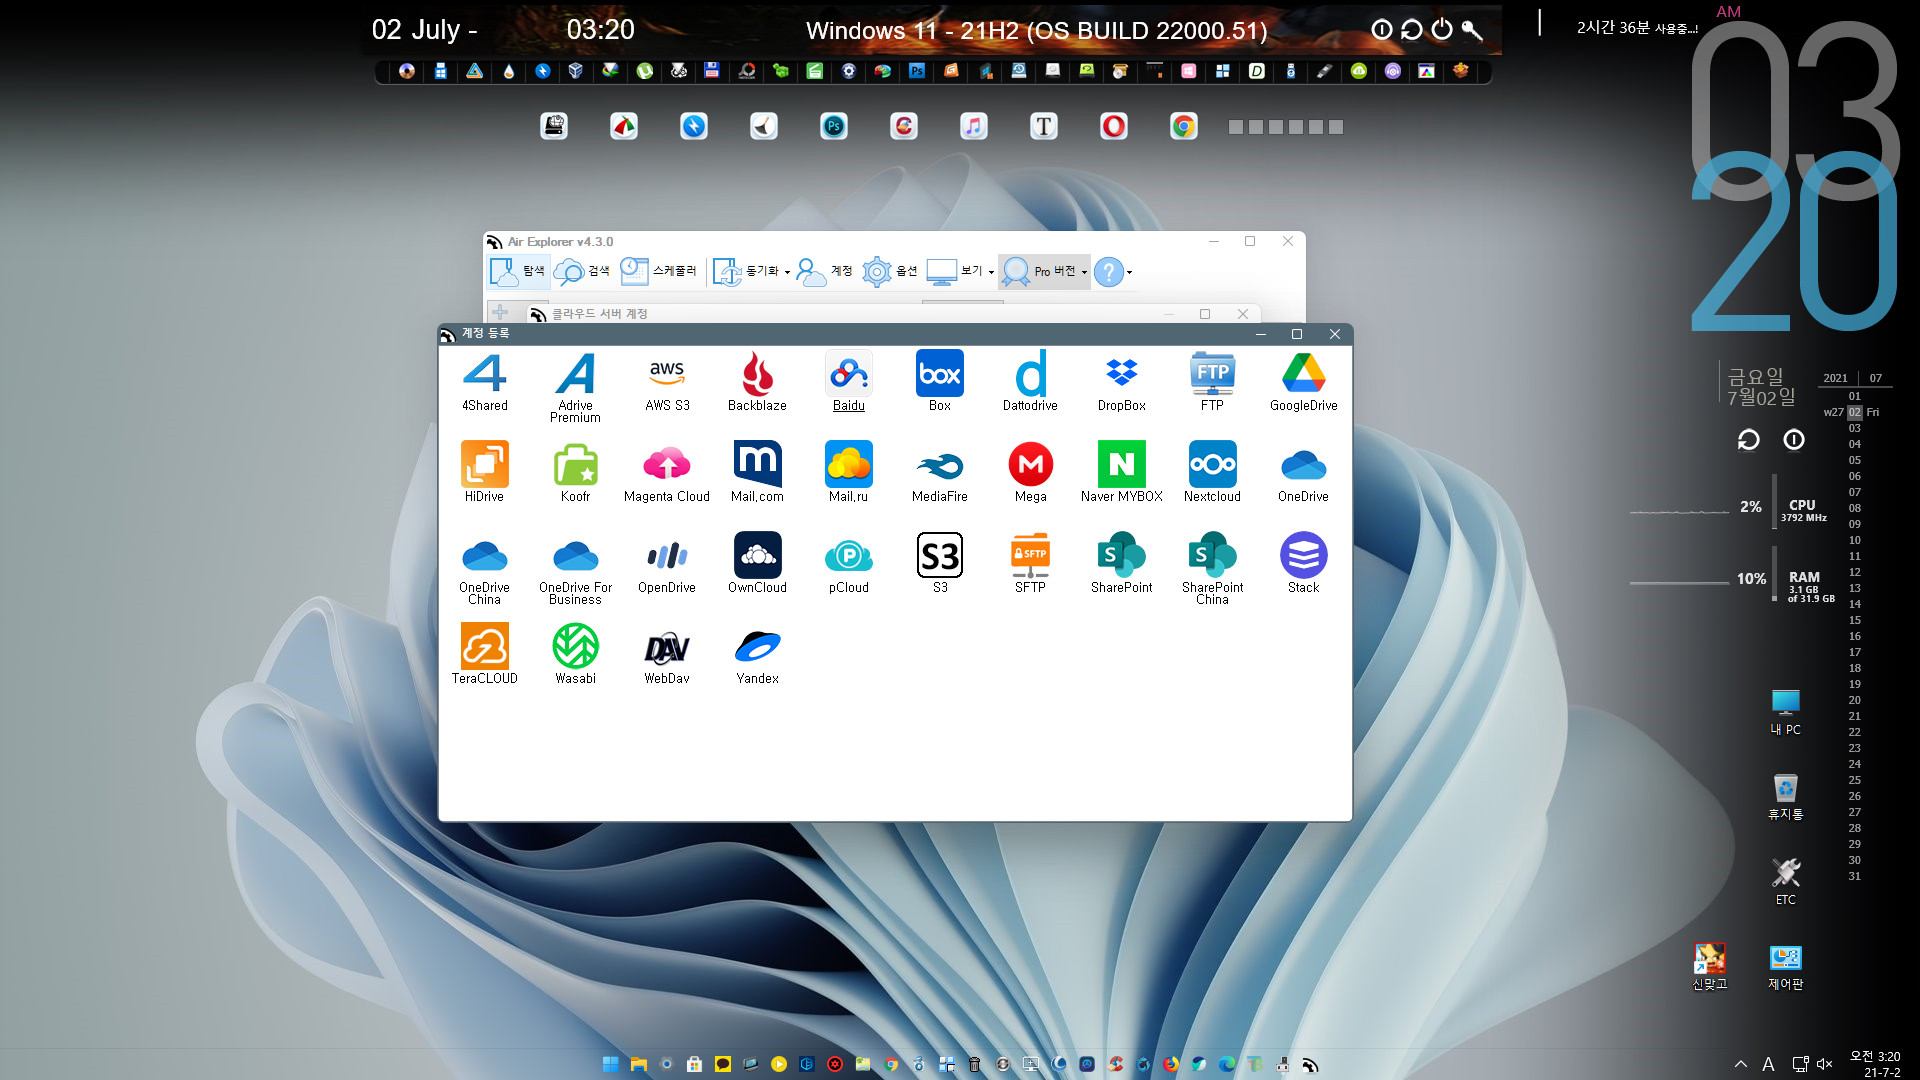Image resolution: width=1920 pixels, height=1080 pixels.
Task: Open the 탐색 (Explore) toolbar button
Action: point(518,271)
